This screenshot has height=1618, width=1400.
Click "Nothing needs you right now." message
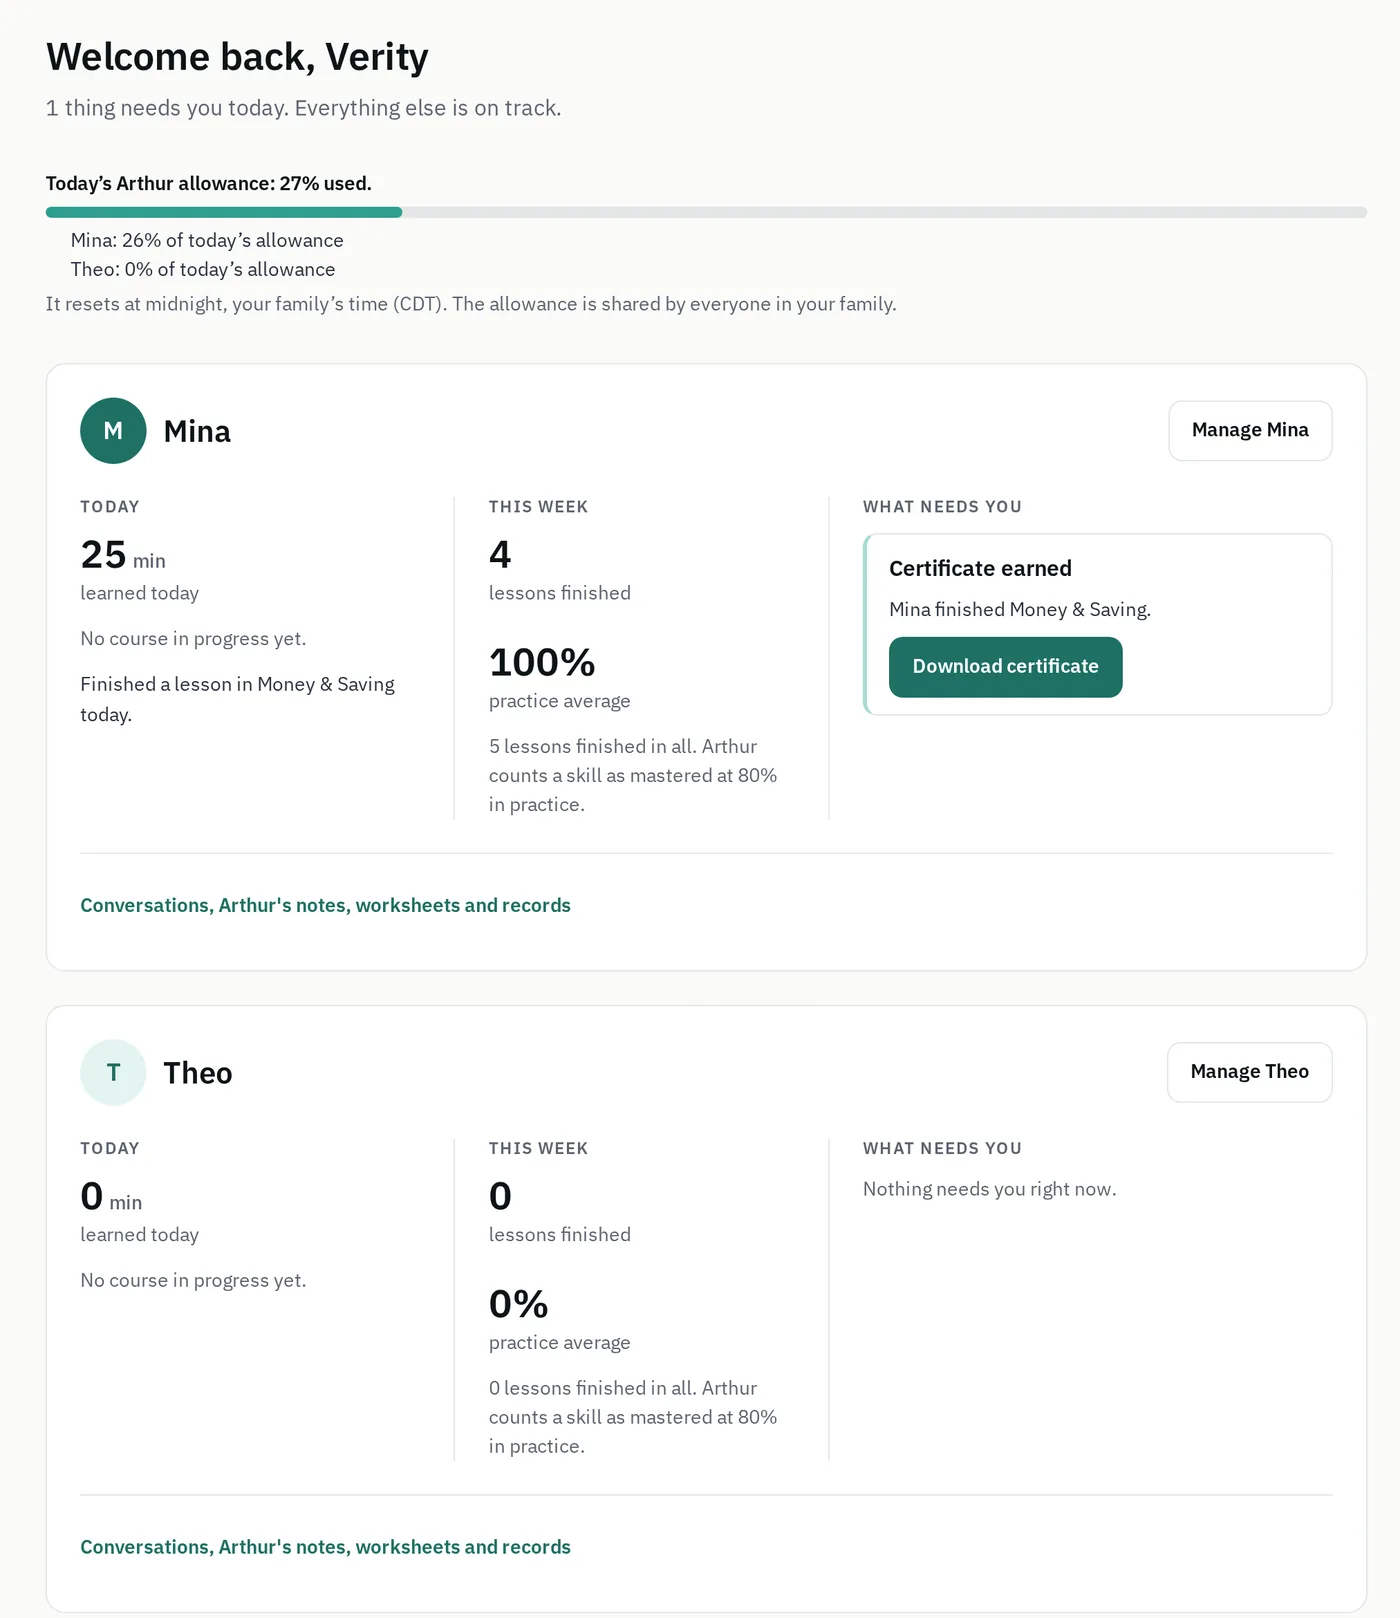pyautogui.click(x=990, y=1190)
